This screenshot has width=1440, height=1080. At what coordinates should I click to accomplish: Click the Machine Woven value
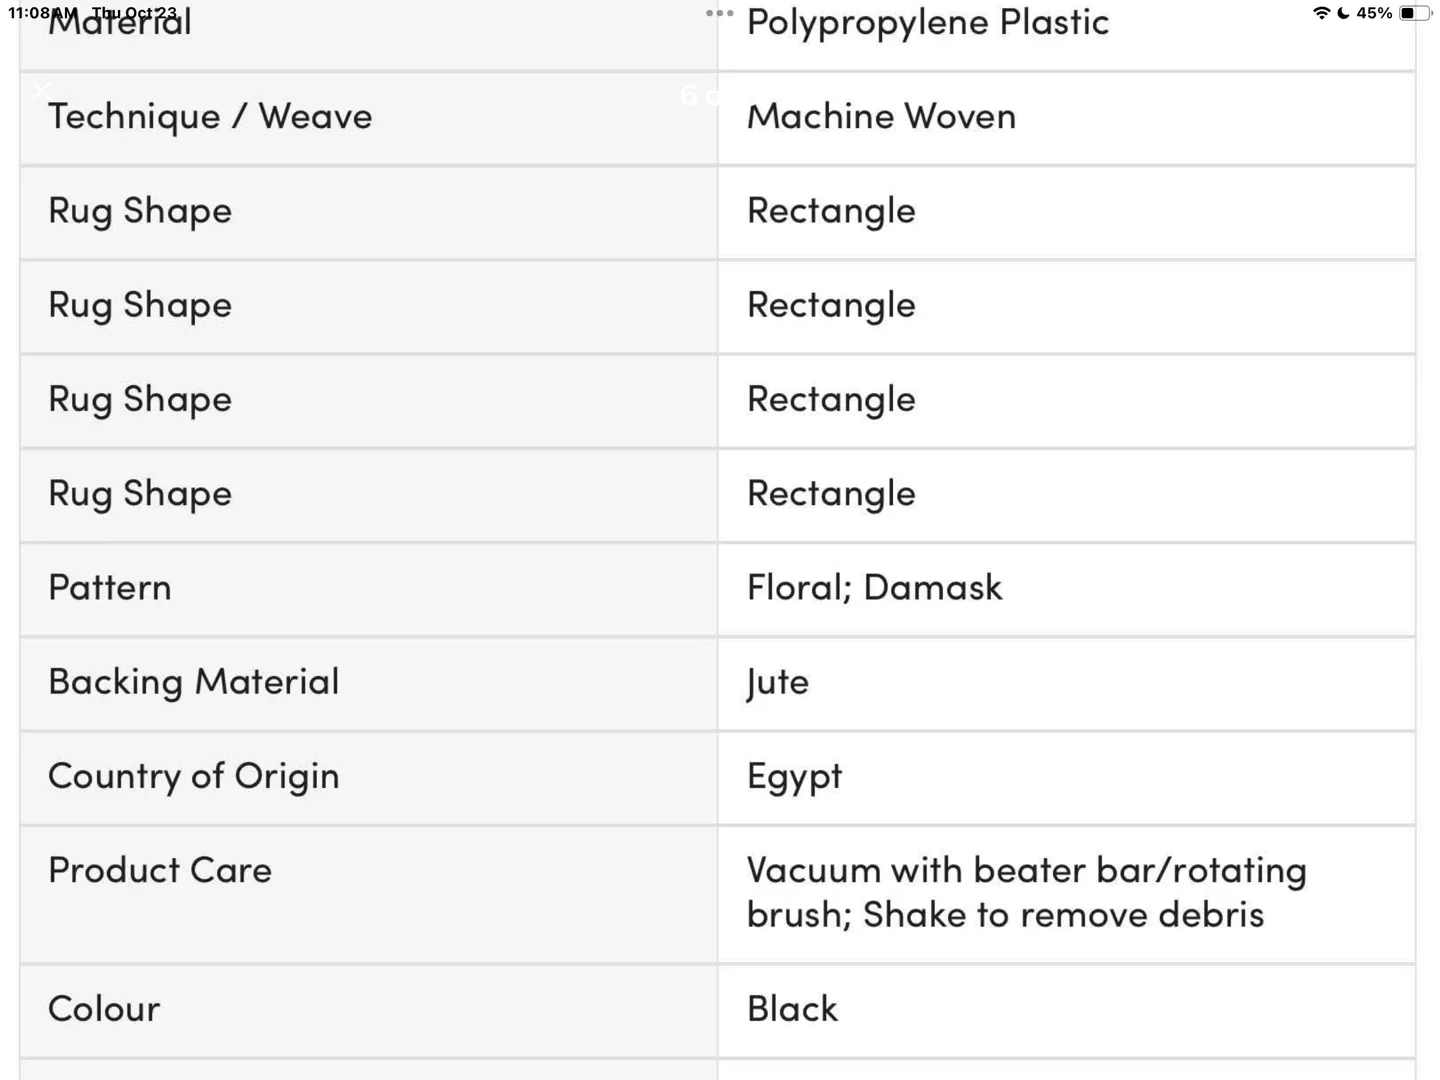881,116
